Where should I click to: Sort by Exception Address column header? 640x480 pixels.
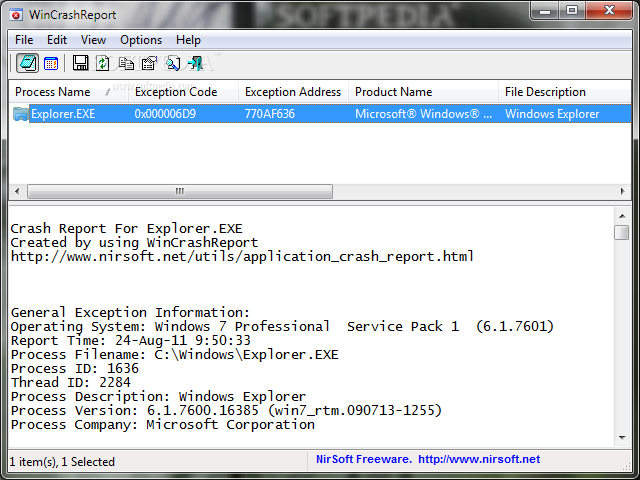coord(293,92)
